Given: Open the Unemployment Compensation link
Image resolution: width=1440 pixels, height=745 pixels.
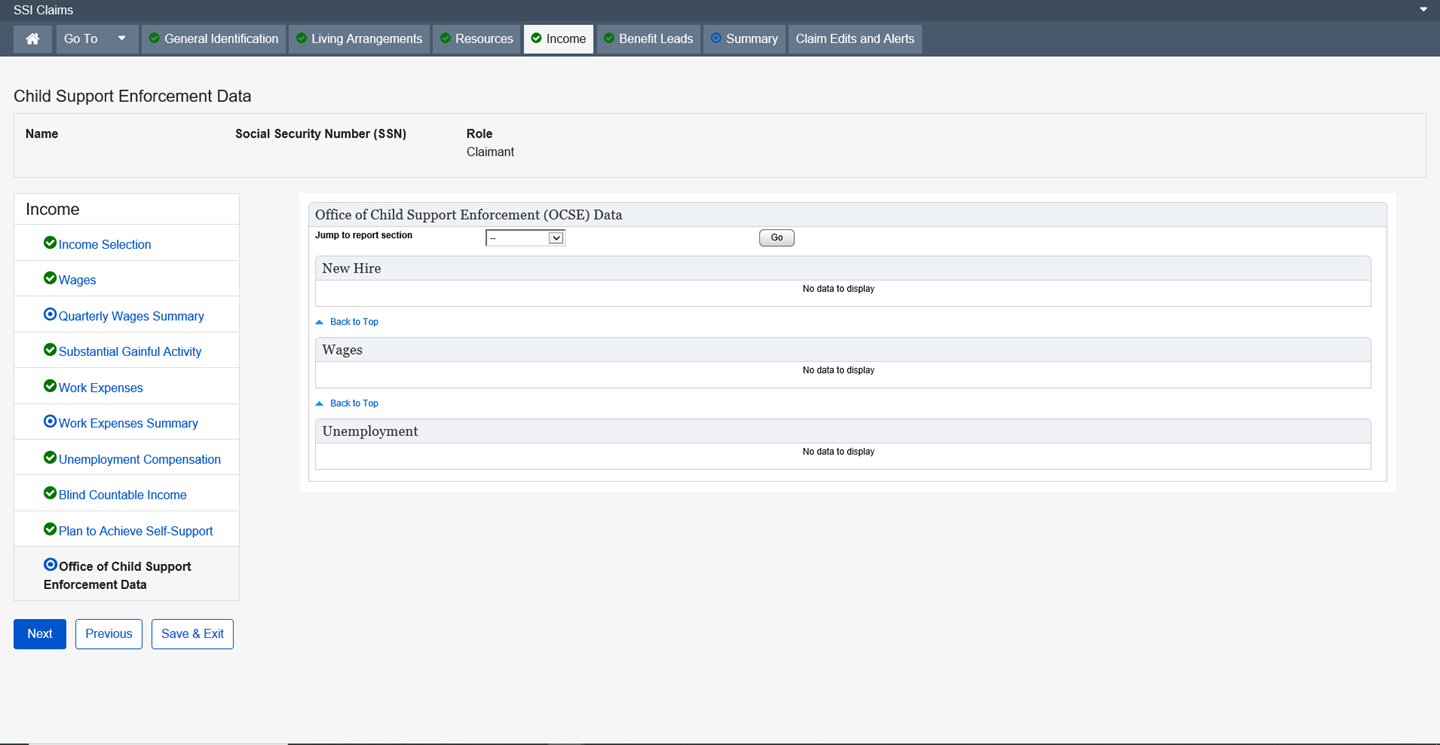Looking at the screenshot, I should [139, 460].
